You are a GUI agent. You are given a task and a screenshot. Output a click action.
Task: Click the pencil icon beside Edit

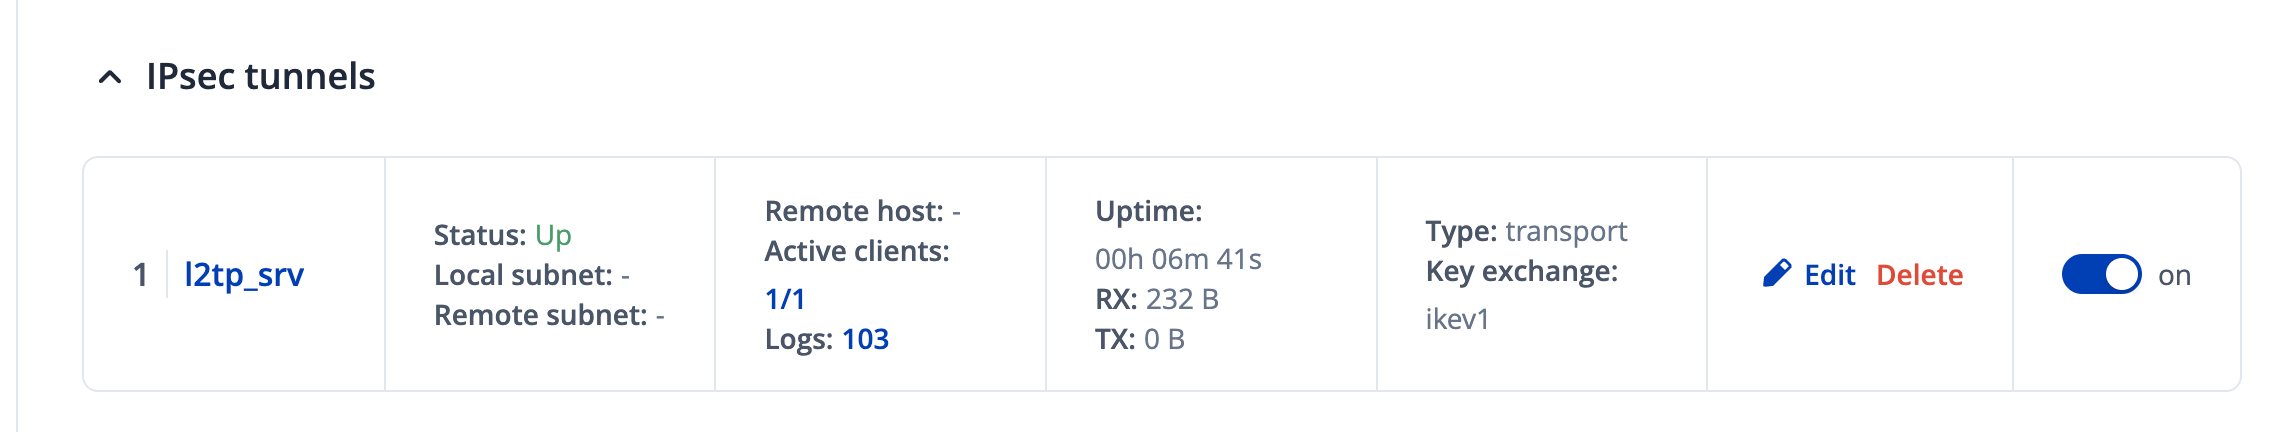(x=1777, y=274)
